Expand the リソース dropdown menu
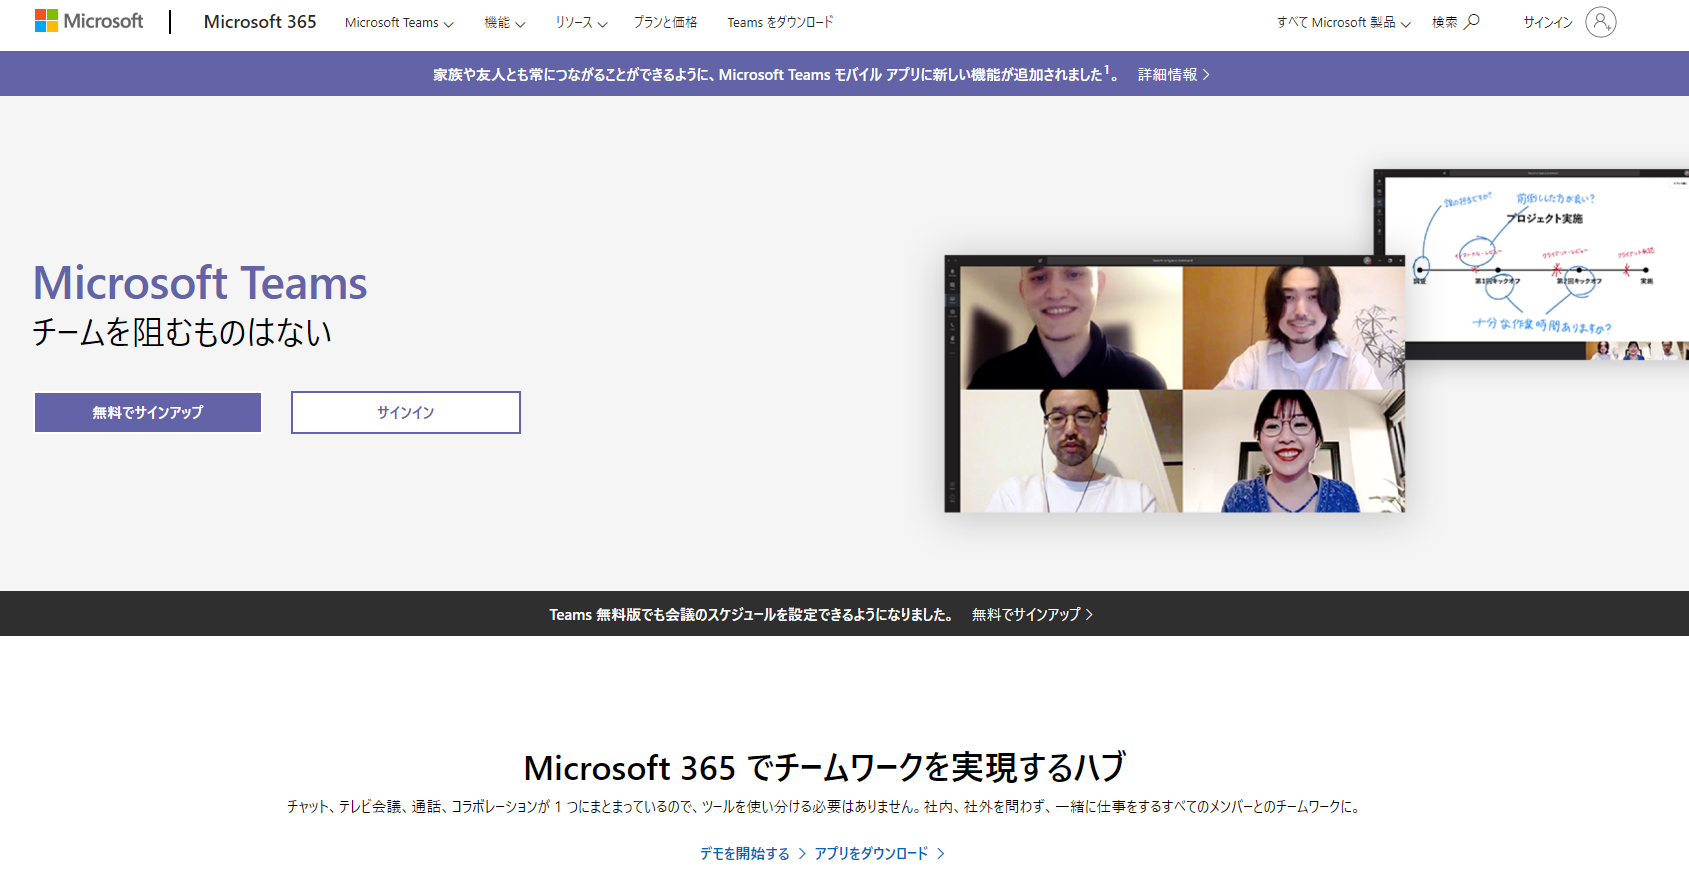 pos(581,23)
